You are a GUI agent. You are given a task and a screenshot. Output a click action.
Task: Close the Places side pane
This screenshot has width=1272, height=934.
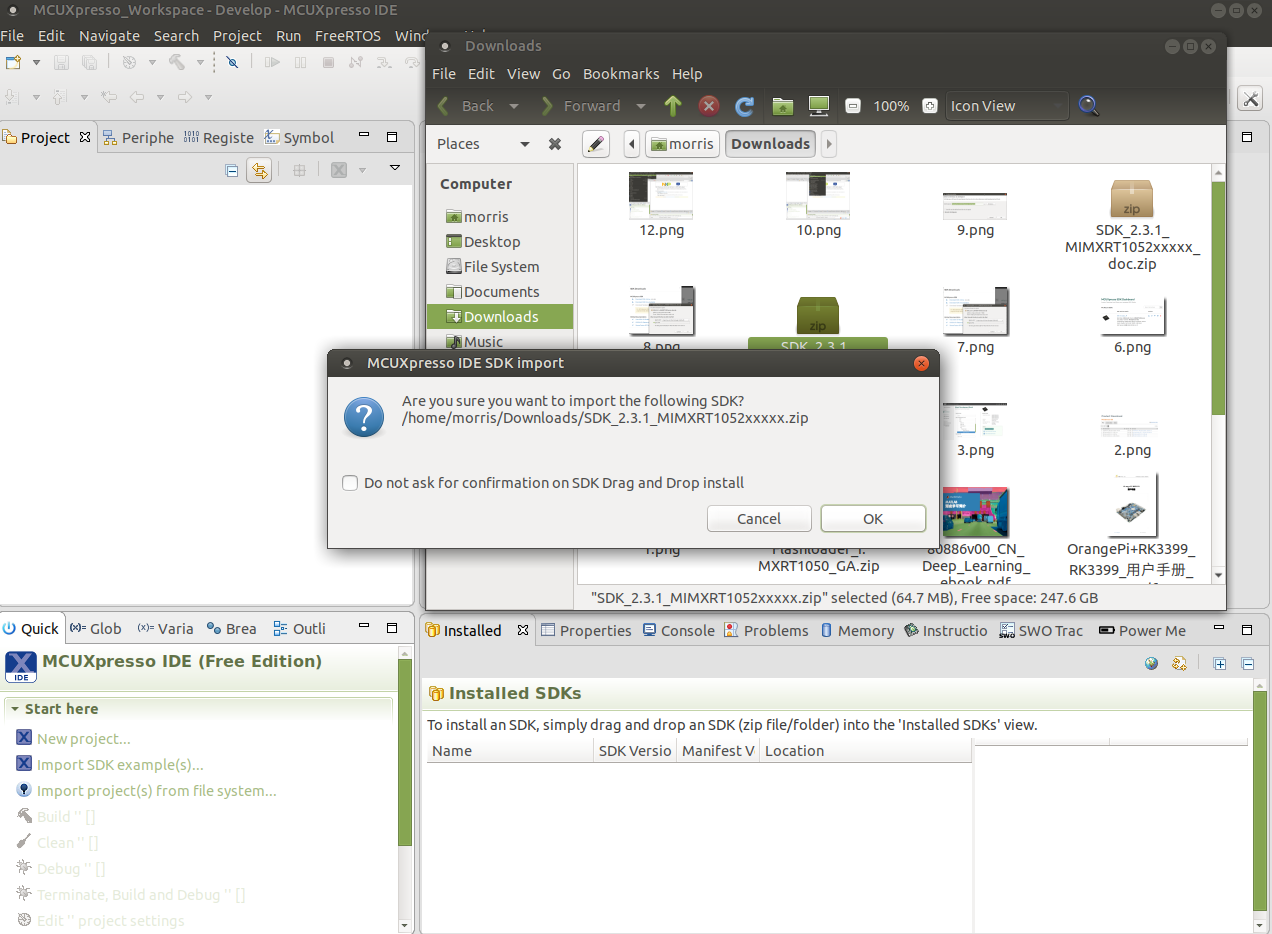tap(555, 144)
